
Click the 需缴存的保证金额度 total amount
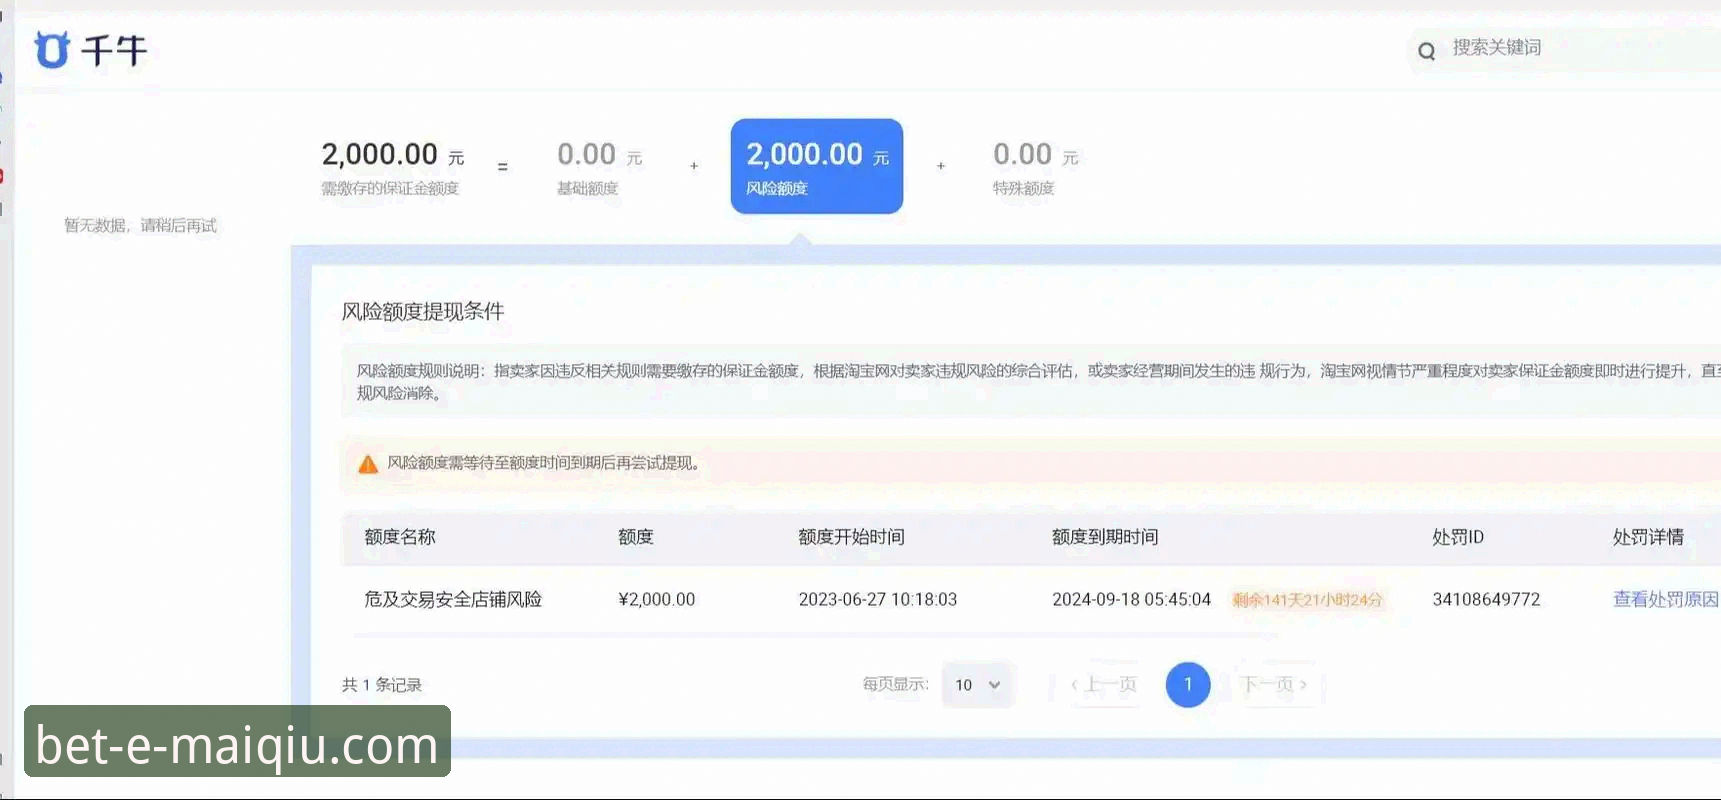coord(392,167)
